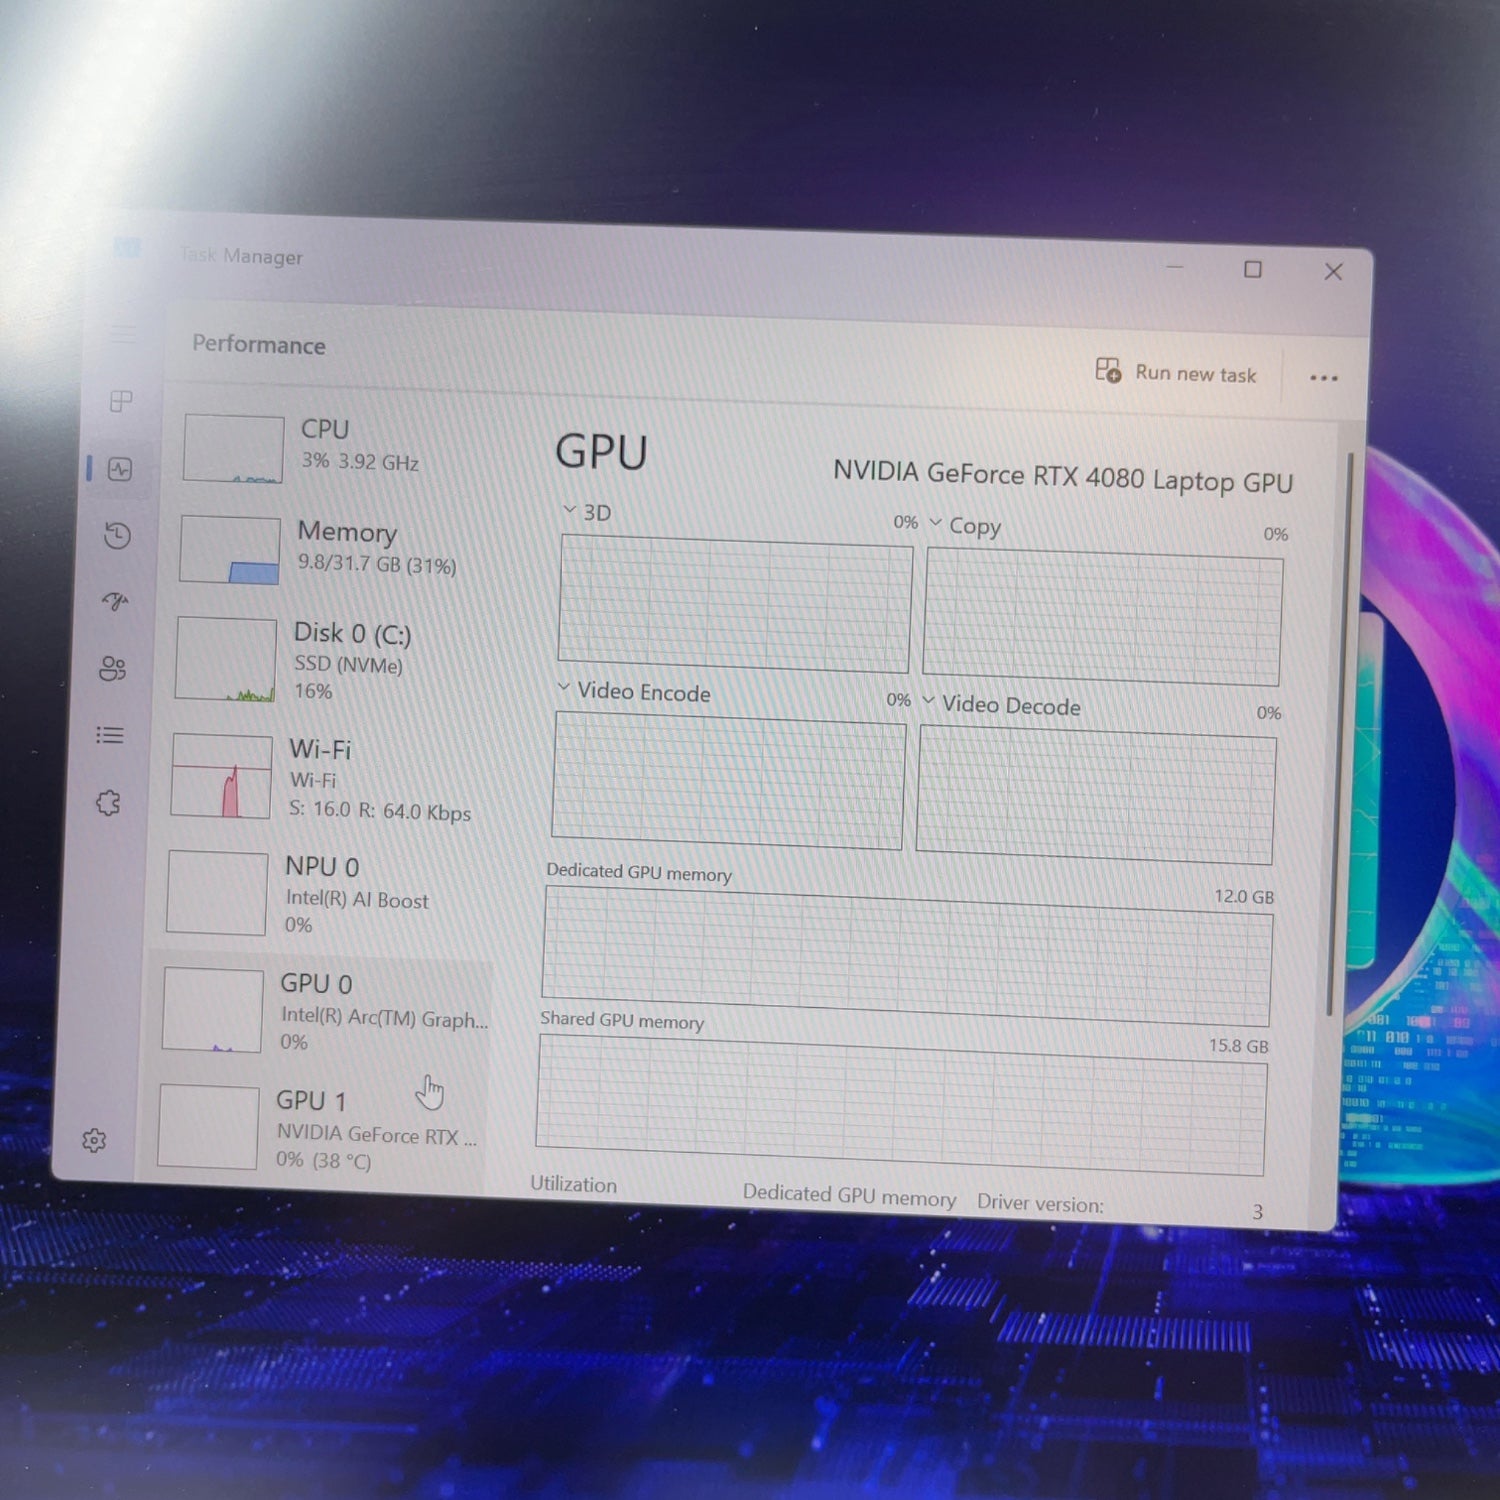Open App history from sidebar
The height and width of the screenshot is (1500, 1500).
click(x=117, y=536)
